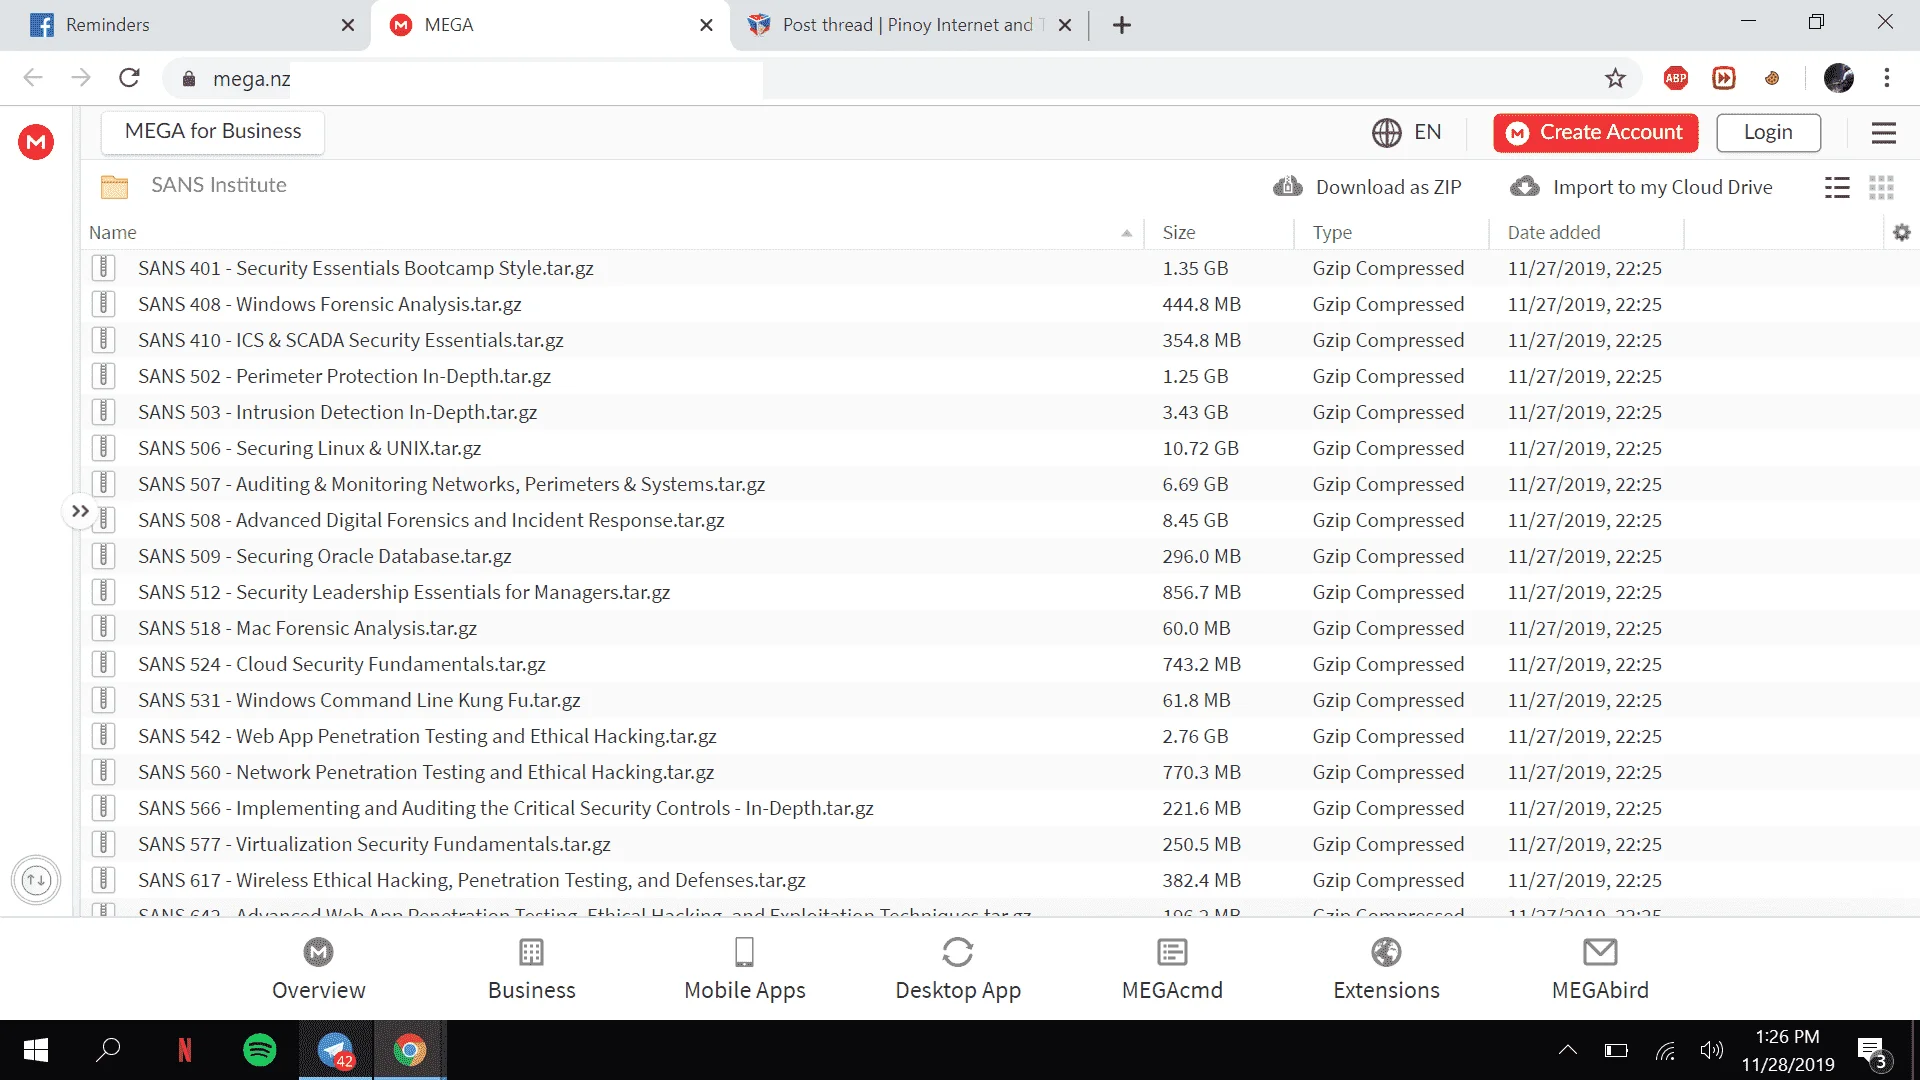
Task: Click the language globe icon
Action: click(1386, 132)
